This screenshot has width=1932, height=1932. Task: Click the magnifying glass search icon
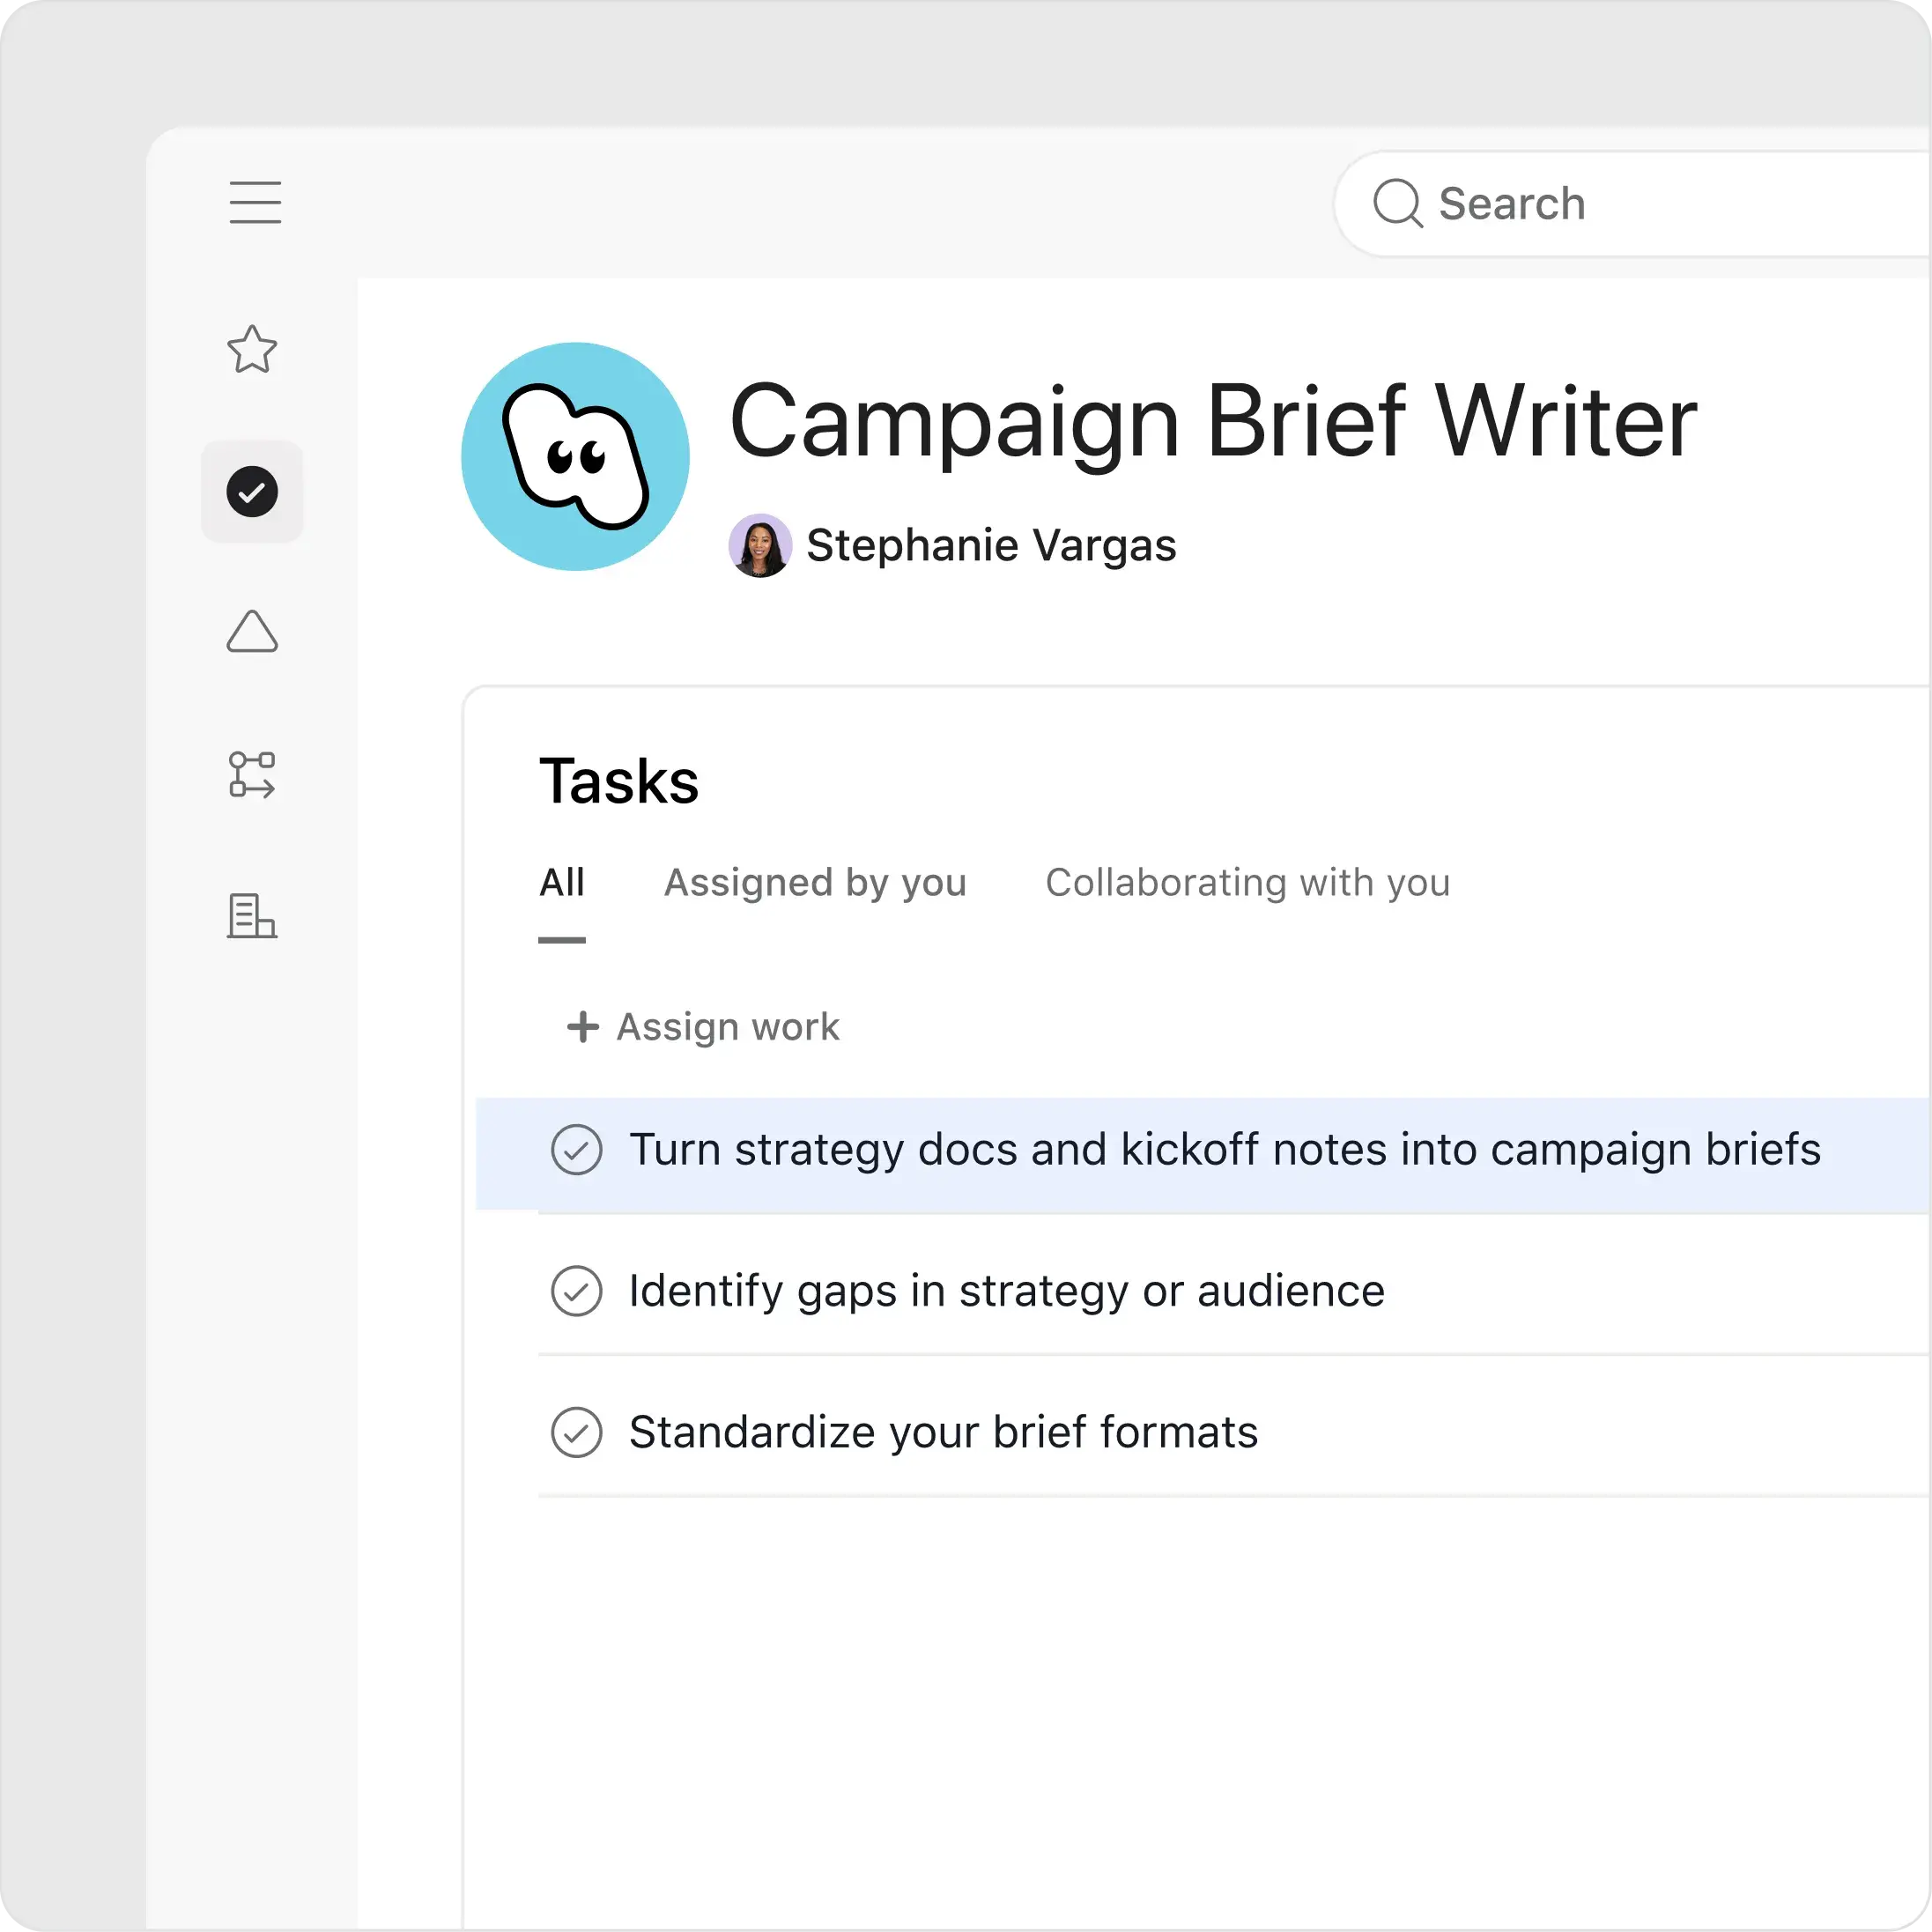(x=1398, y=203)
